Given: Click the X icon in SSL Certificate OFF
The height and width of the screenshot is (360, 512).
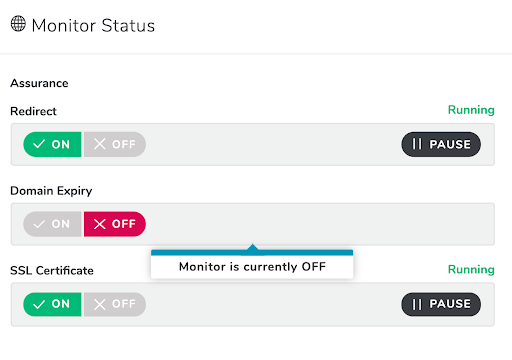Looking at the screenshot, I should (99, 304).
